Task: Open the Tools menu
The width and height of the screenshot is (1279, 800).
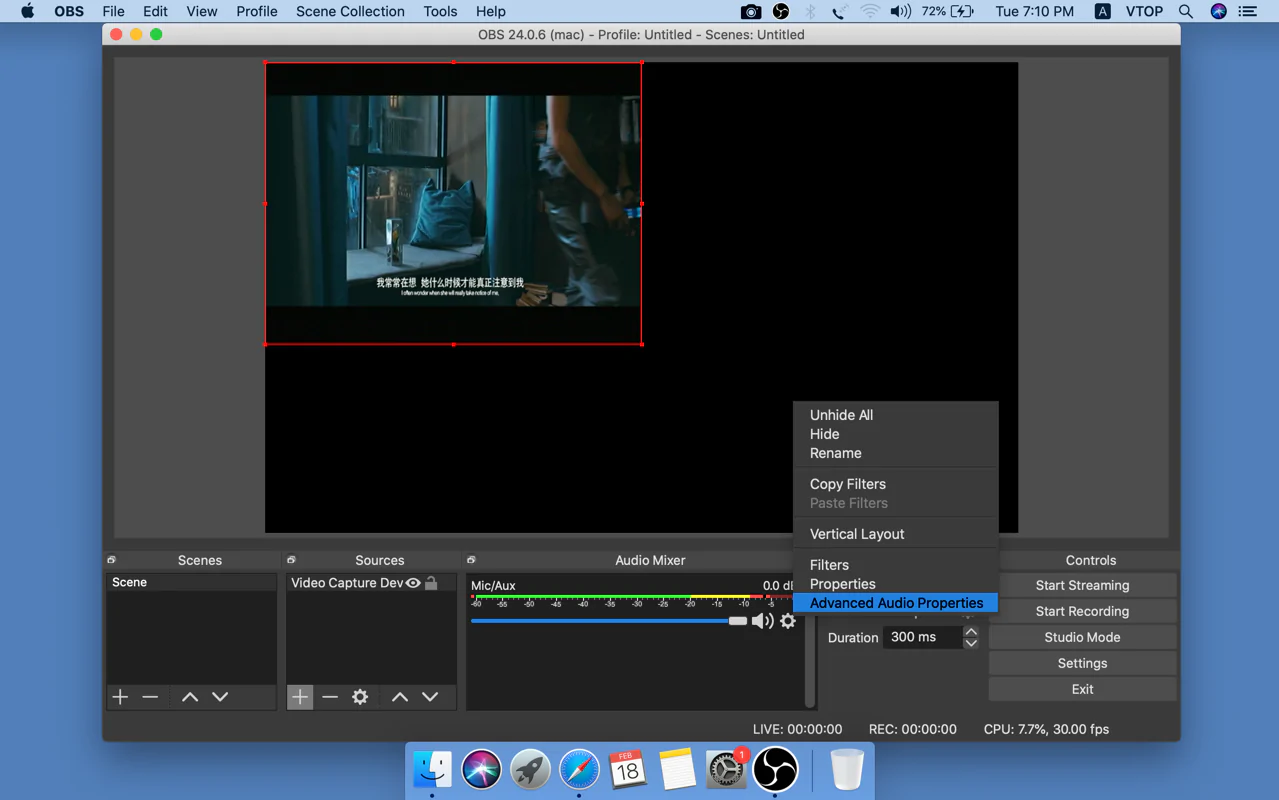Action: (x=440, y=11)
